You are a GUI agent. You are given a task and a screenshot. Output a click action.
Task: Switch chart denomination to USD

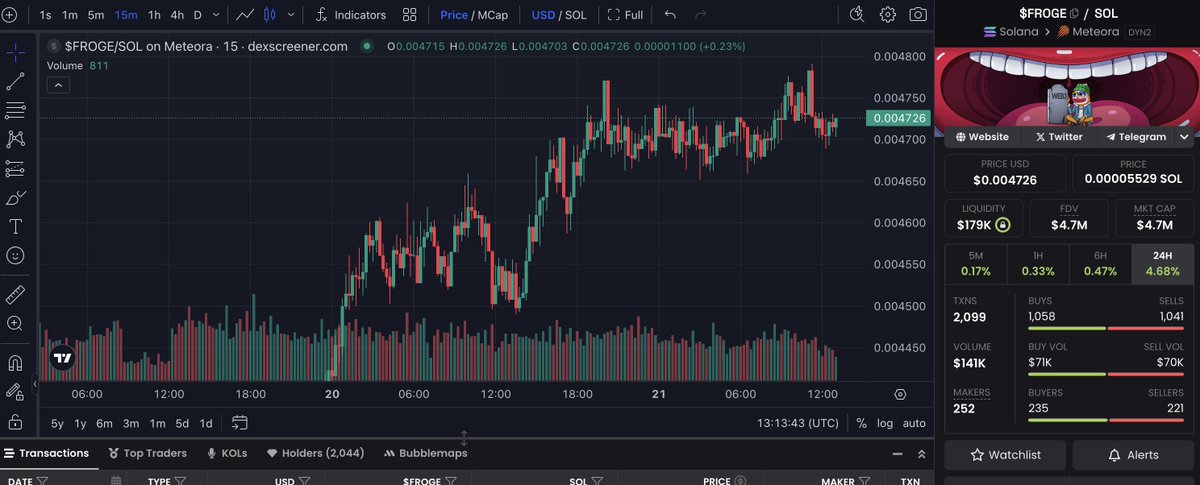[x=543, y=15]
